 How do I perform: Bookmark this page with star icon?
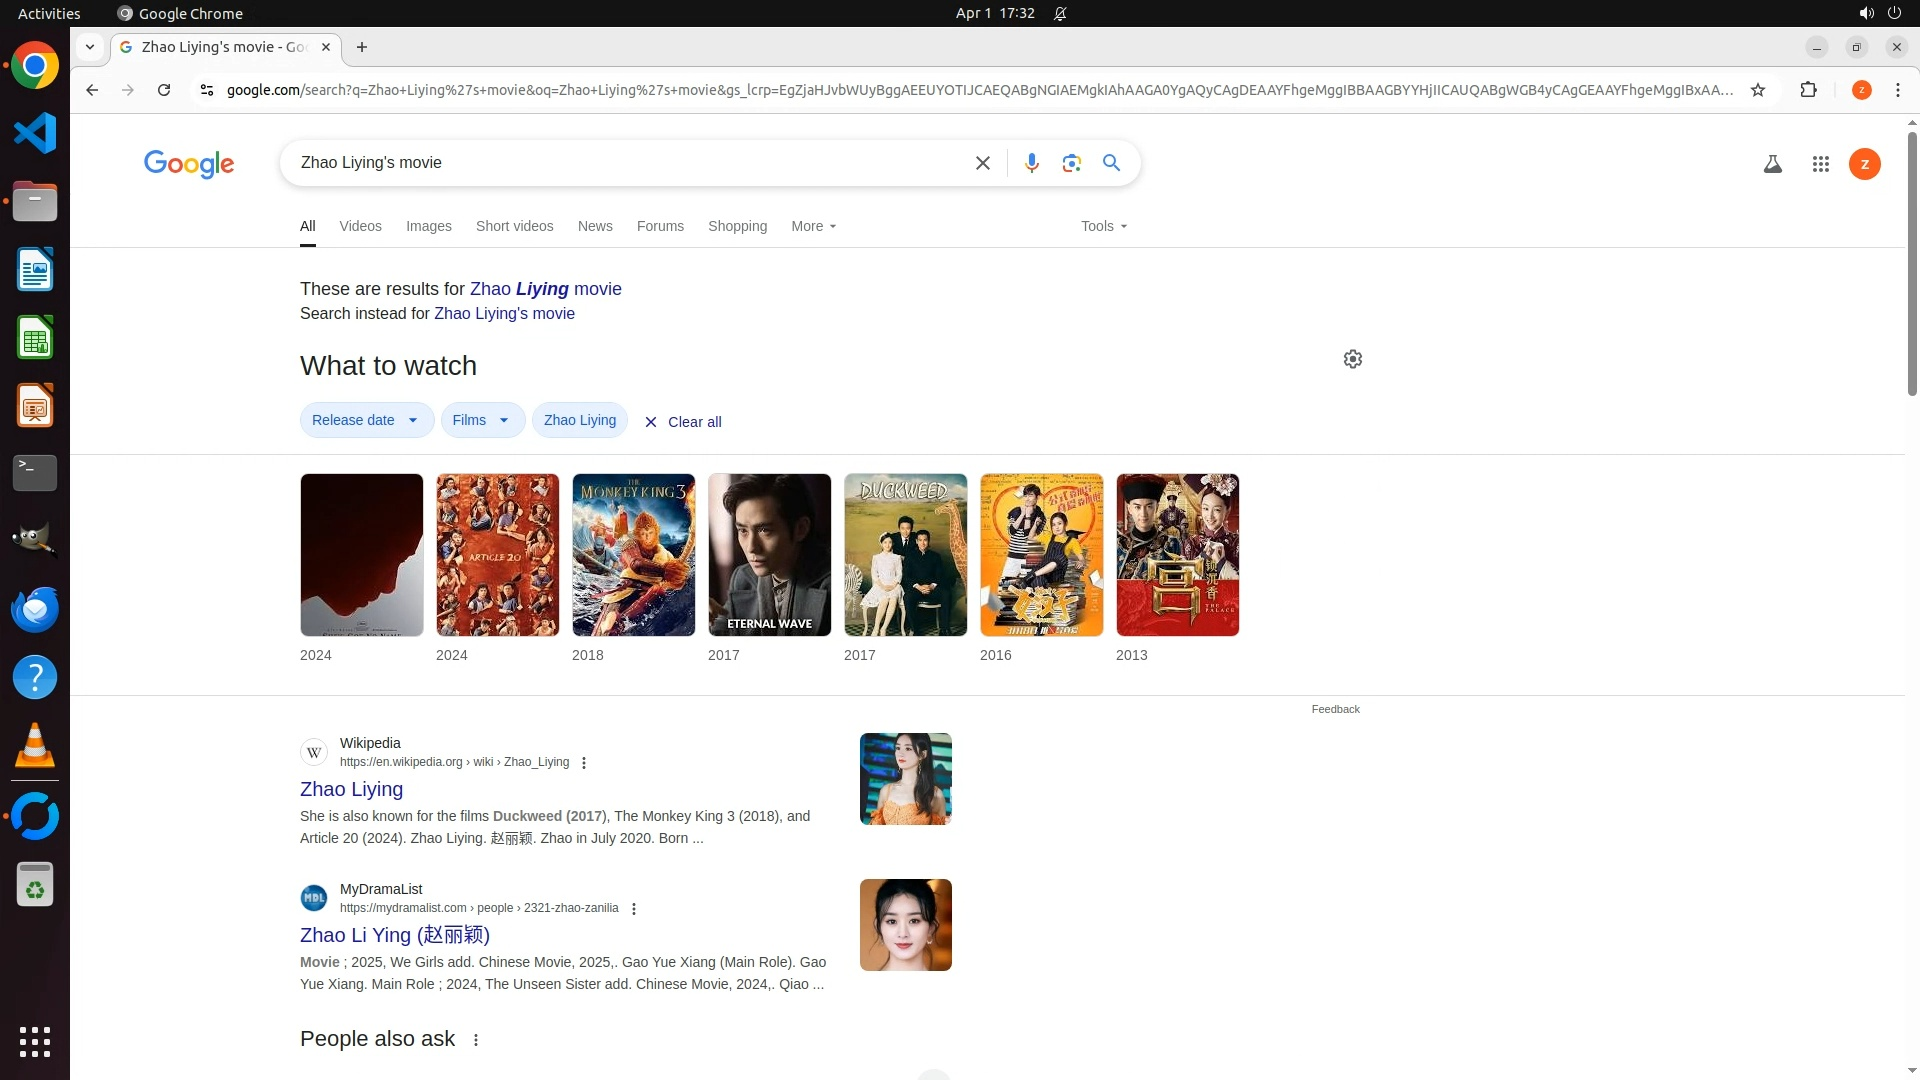coord(1758,90)
